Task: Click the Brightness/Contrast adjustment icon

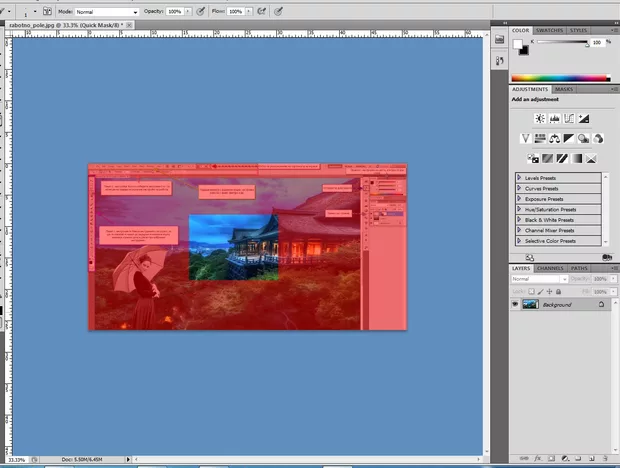Action: pos(539,118)
